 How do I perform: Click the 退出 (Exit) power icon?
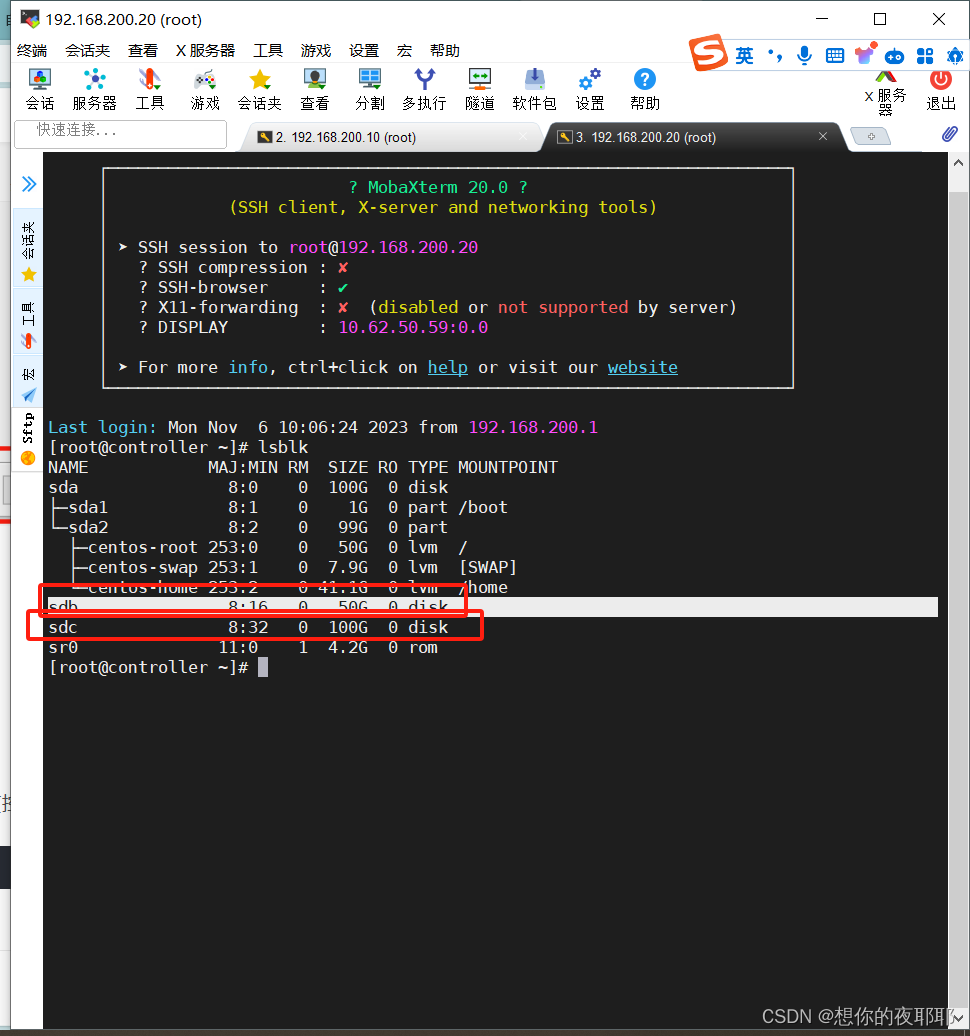pyautogui.click(x=941, y=91)
